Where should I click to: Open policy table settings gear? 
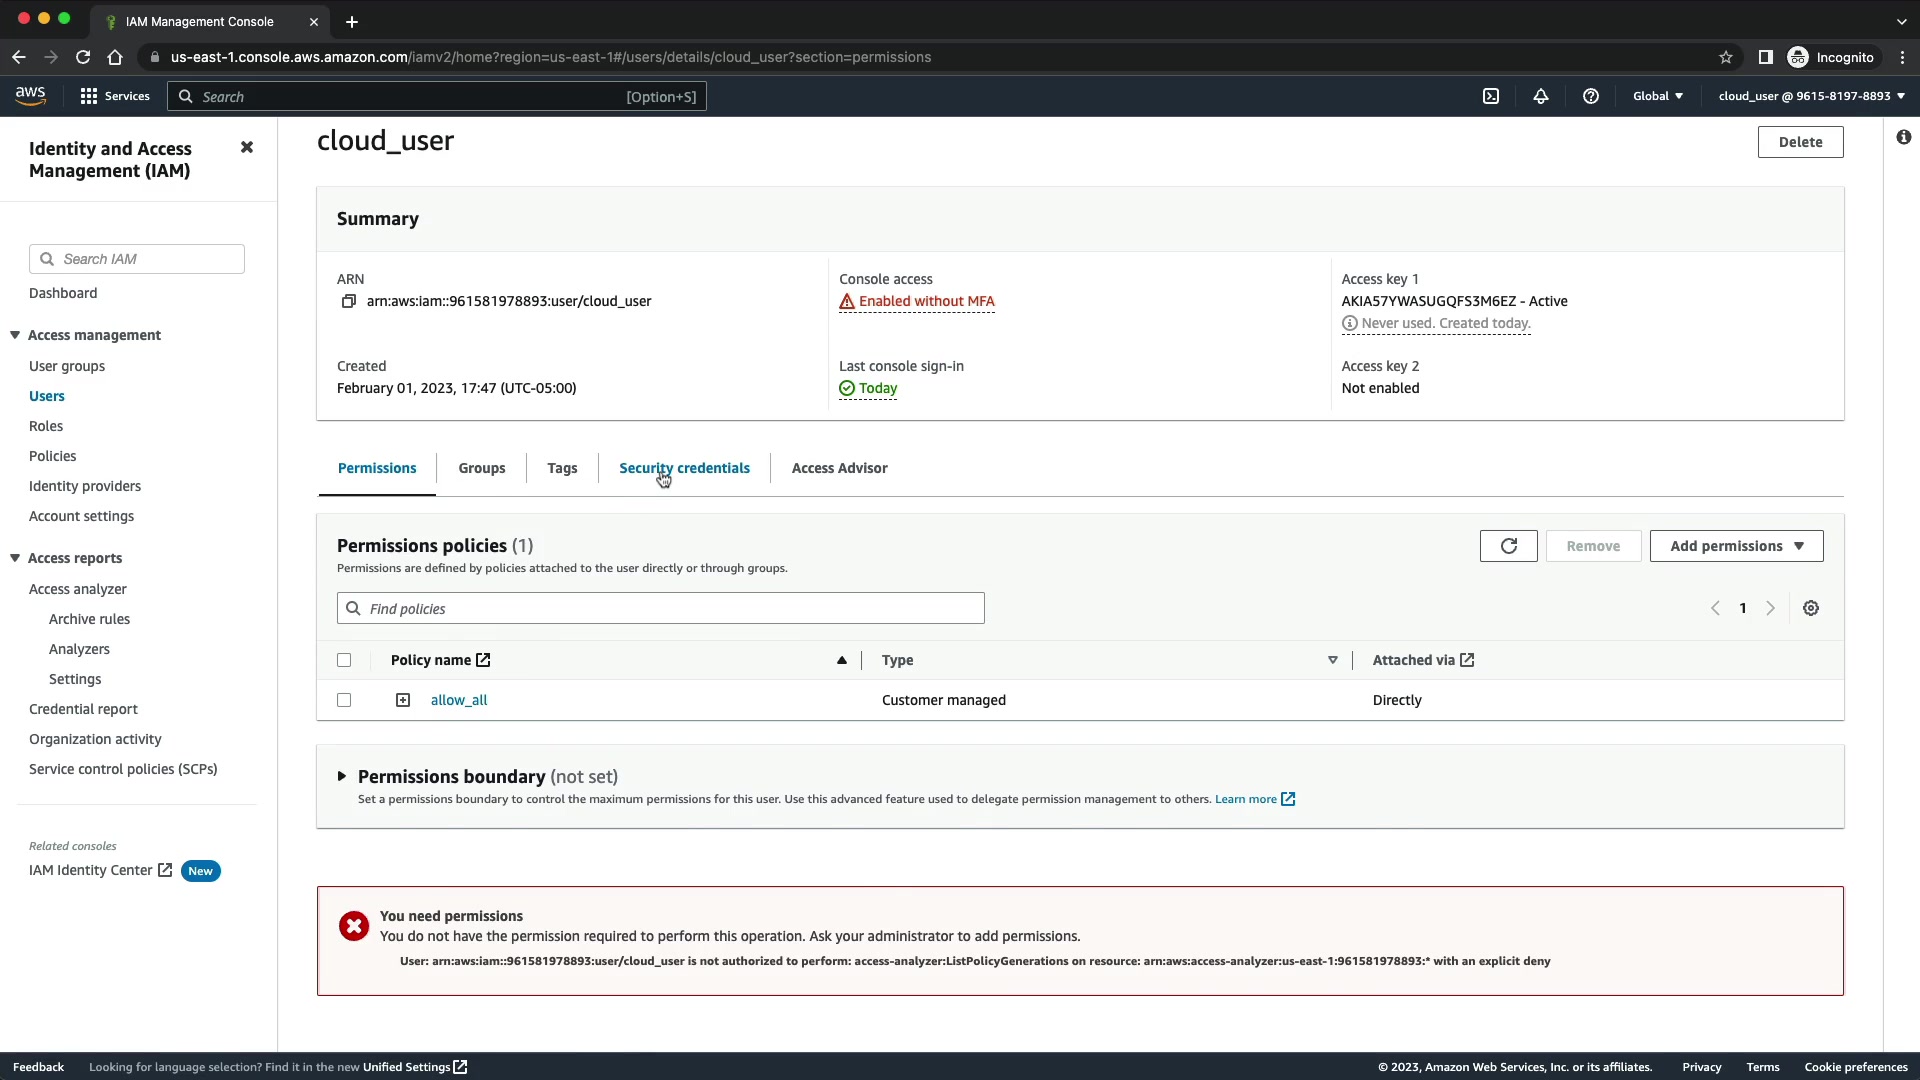(1811, 608)
